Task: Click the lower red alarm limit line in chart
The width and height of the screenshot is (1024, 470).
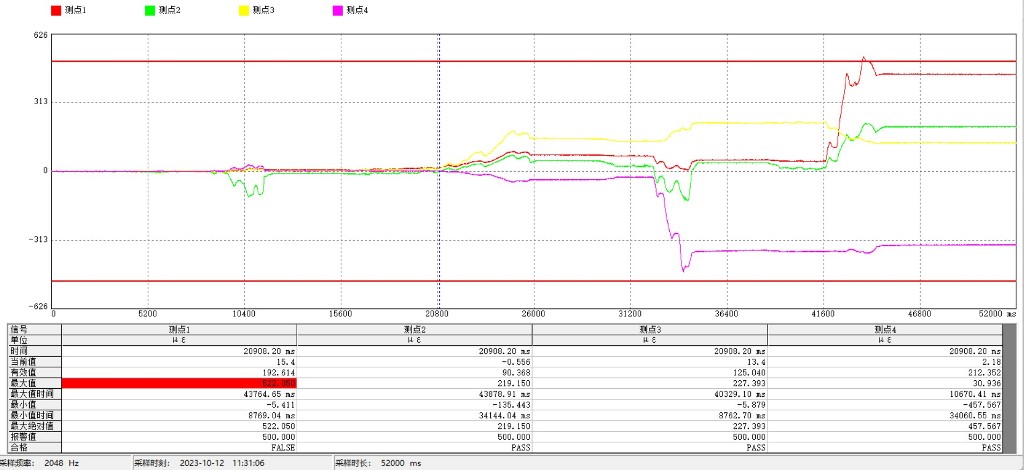Action: pos(534,281)
